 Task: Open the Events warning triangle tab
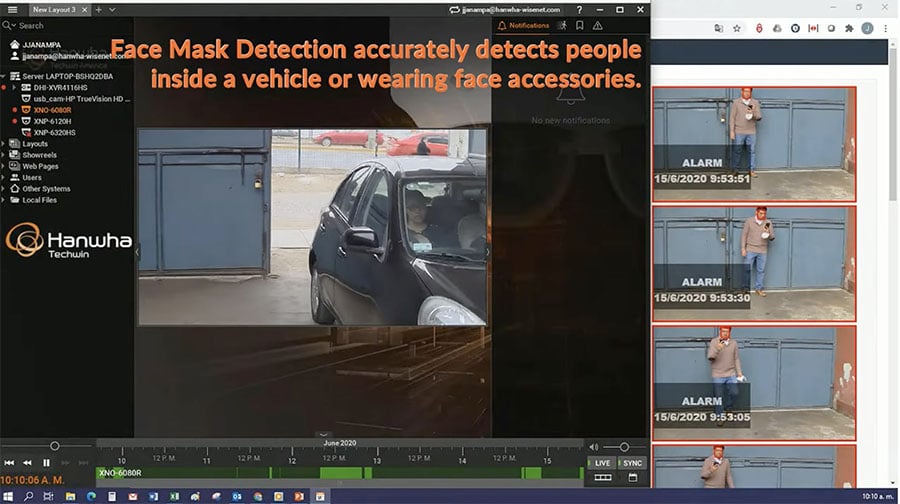tap(597, 25)
